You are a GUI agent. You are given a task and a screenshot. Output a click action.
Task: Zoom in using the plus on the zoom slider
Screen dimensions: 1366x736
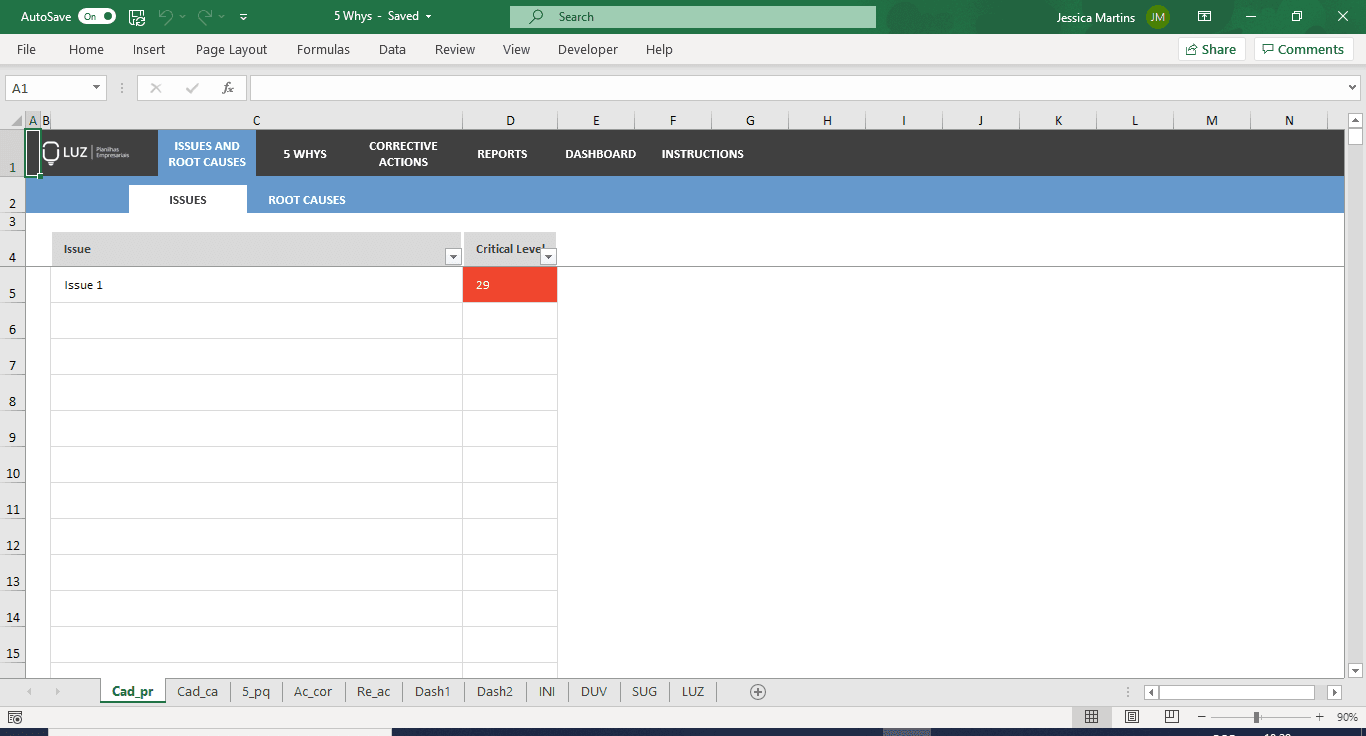coord(1318,716)
